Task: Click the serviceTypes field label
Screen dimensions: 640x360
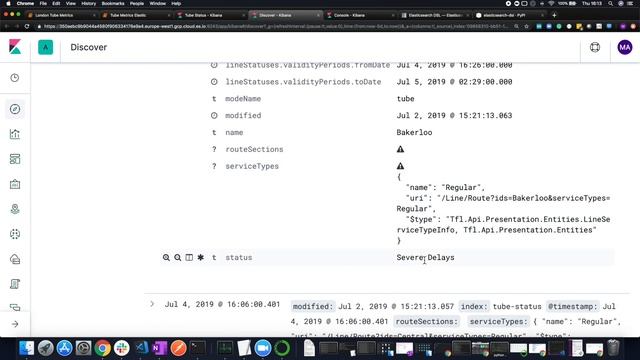Action: pyautogui.click(x=252, y=166)
